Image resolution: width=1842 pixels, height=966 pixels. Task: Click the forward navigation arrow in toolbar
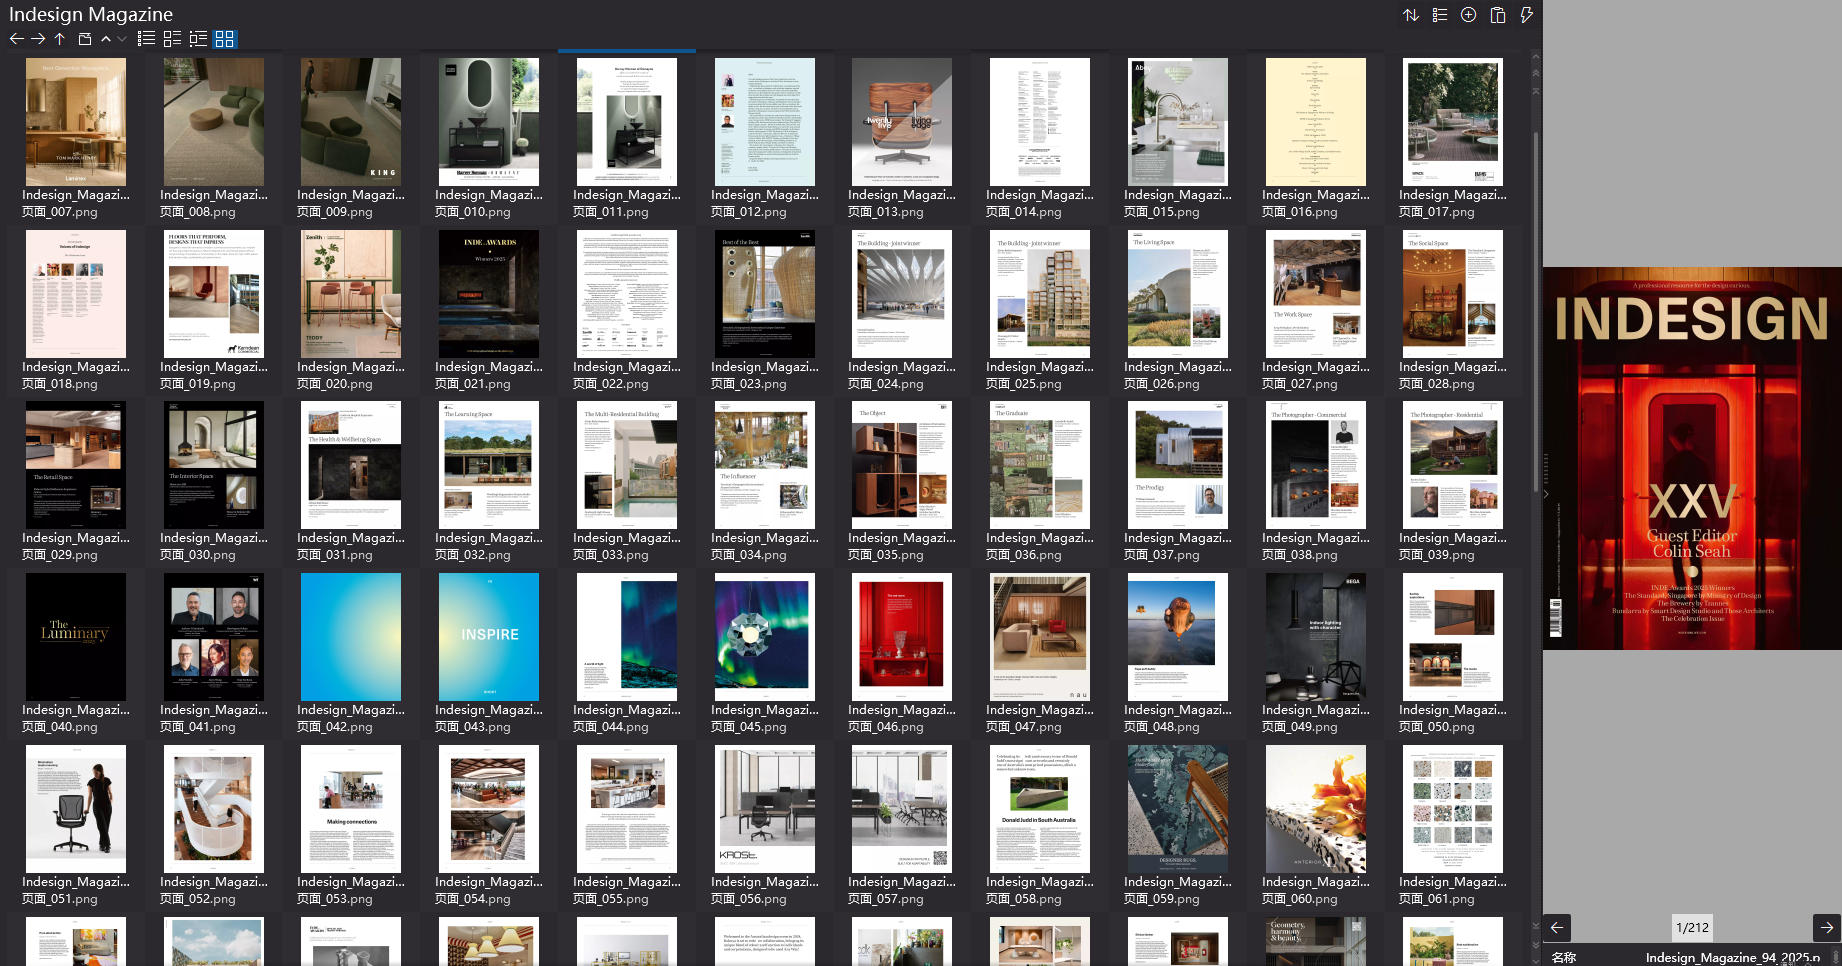pyautogui.click(x=38, y=39)
